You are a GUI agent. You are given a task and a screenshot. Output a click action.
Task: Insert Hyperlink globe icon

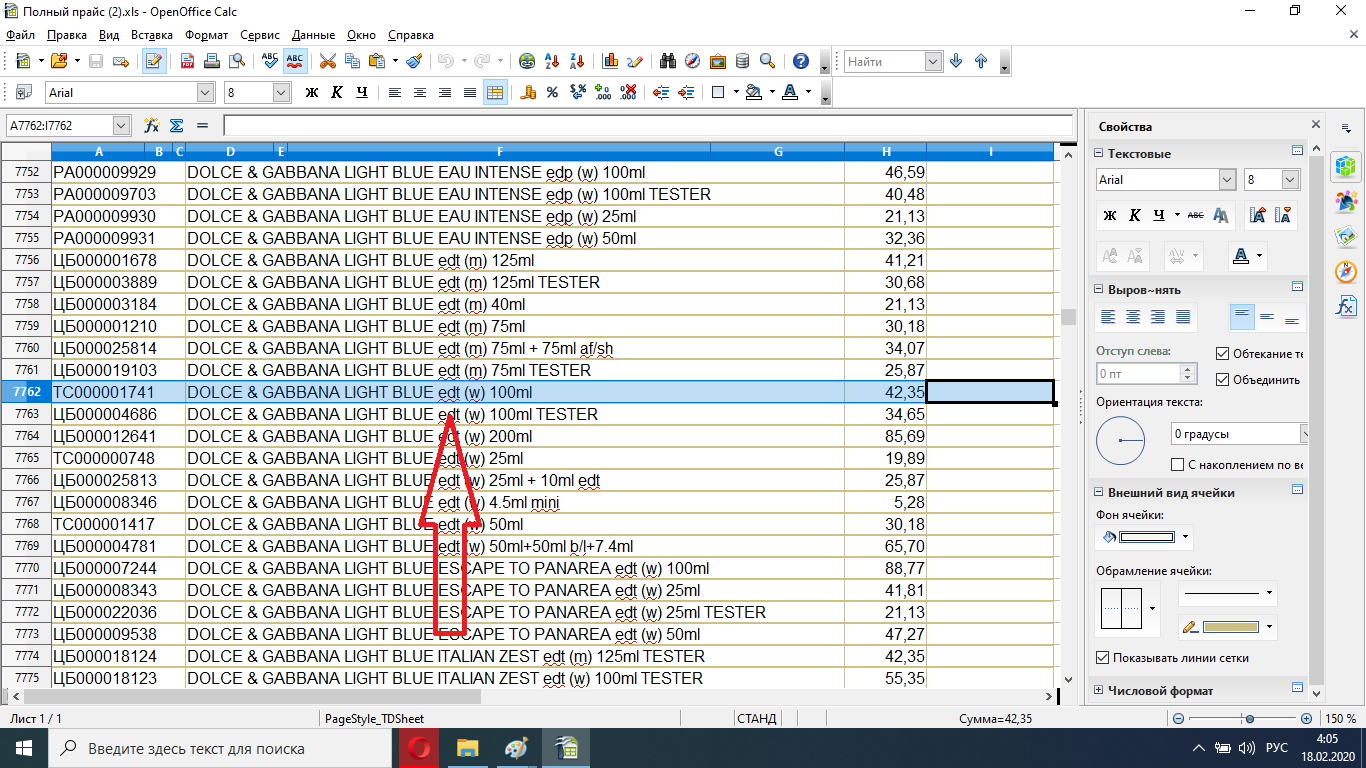[527, 61]
